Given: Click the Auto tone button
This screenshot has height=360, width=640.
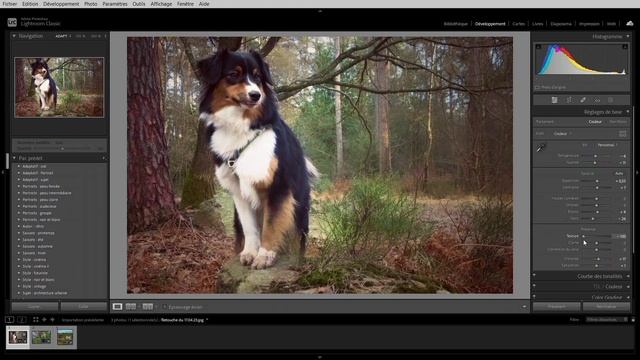Looking at the screenshot, I should point(619,173).
